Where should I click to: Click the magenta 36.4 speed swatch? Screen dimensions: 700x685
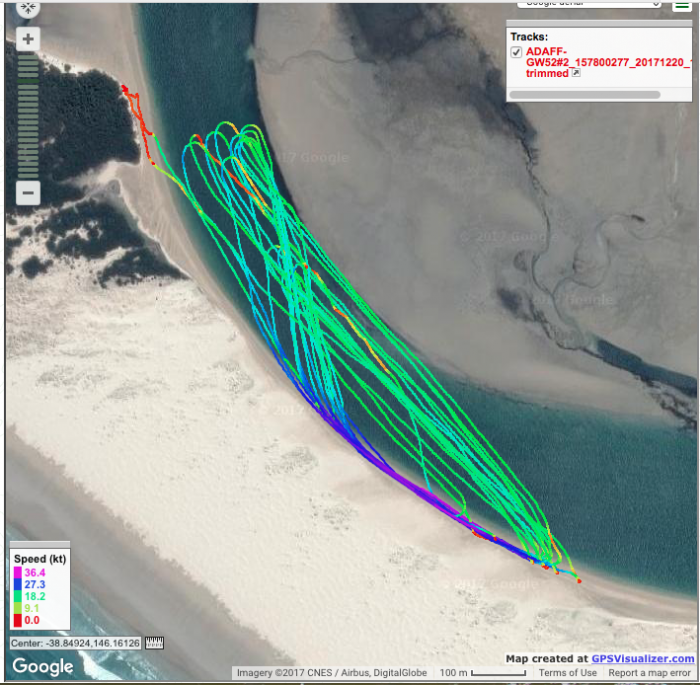pos(17,572)
